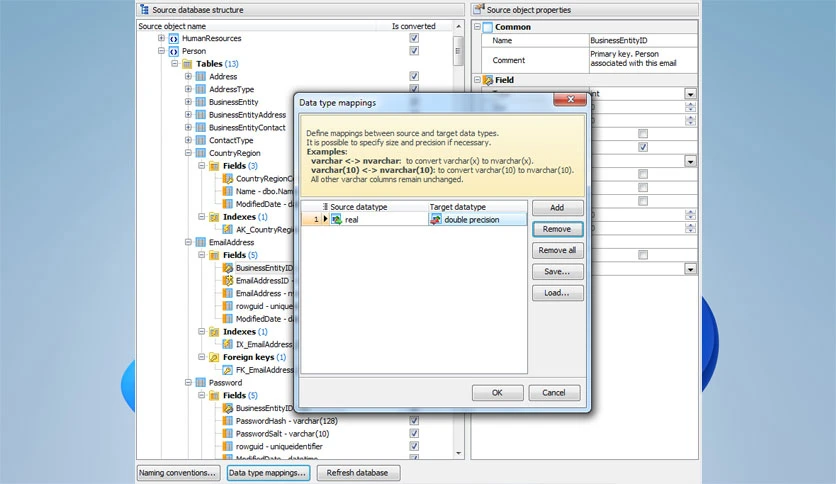The height and width of the screenshot is (484, 836).
Task: Click the Address table icon
Action: 200,77
